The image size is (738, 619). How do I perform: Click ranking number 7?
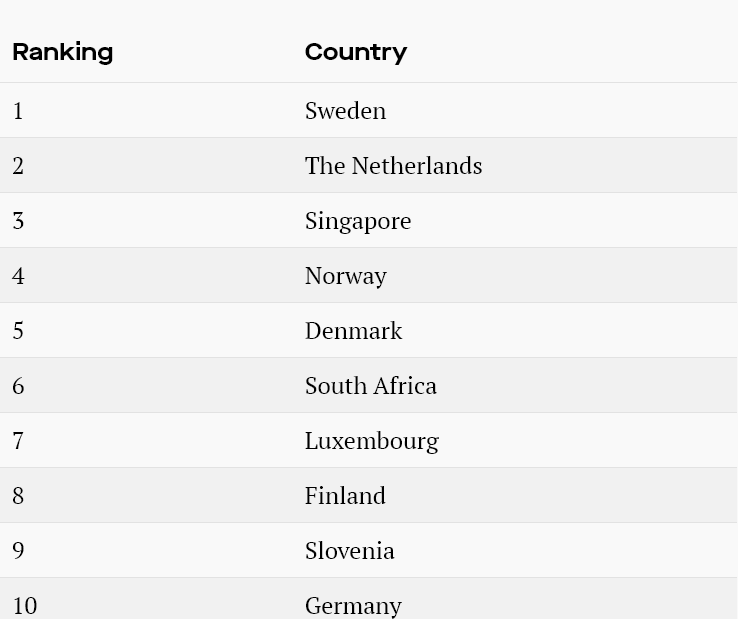[x=18, y=441]
